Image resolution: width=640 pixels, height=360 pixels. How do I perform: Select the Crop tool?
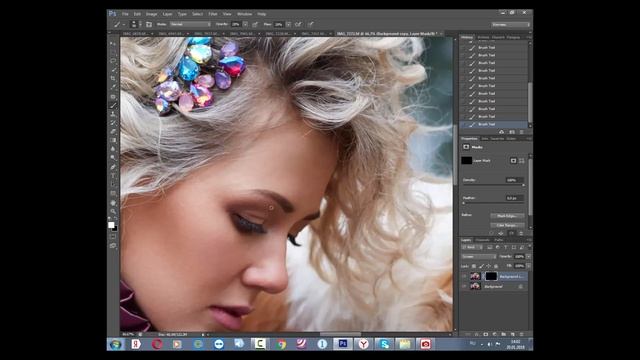113,78
